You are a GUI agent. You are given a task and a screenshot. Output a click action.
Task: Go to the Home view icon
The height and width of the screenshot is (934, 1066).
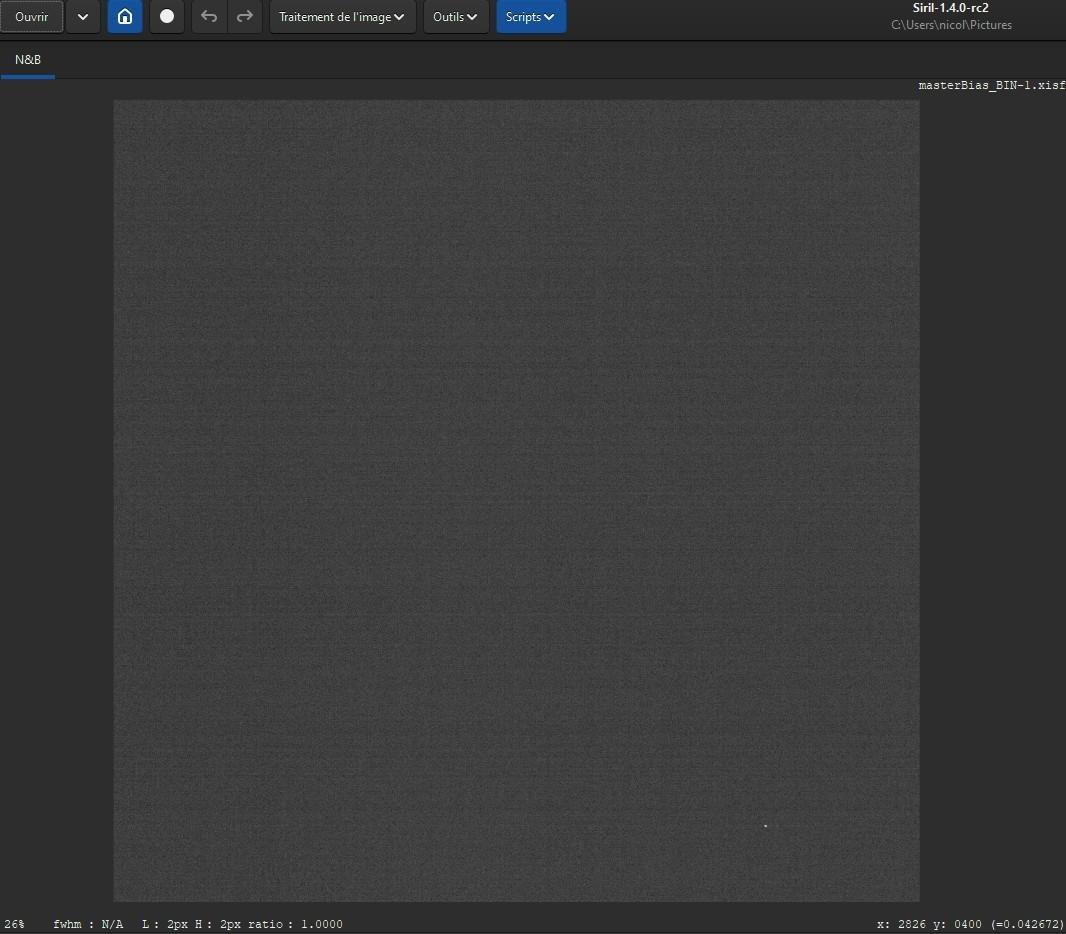(124, 16)
